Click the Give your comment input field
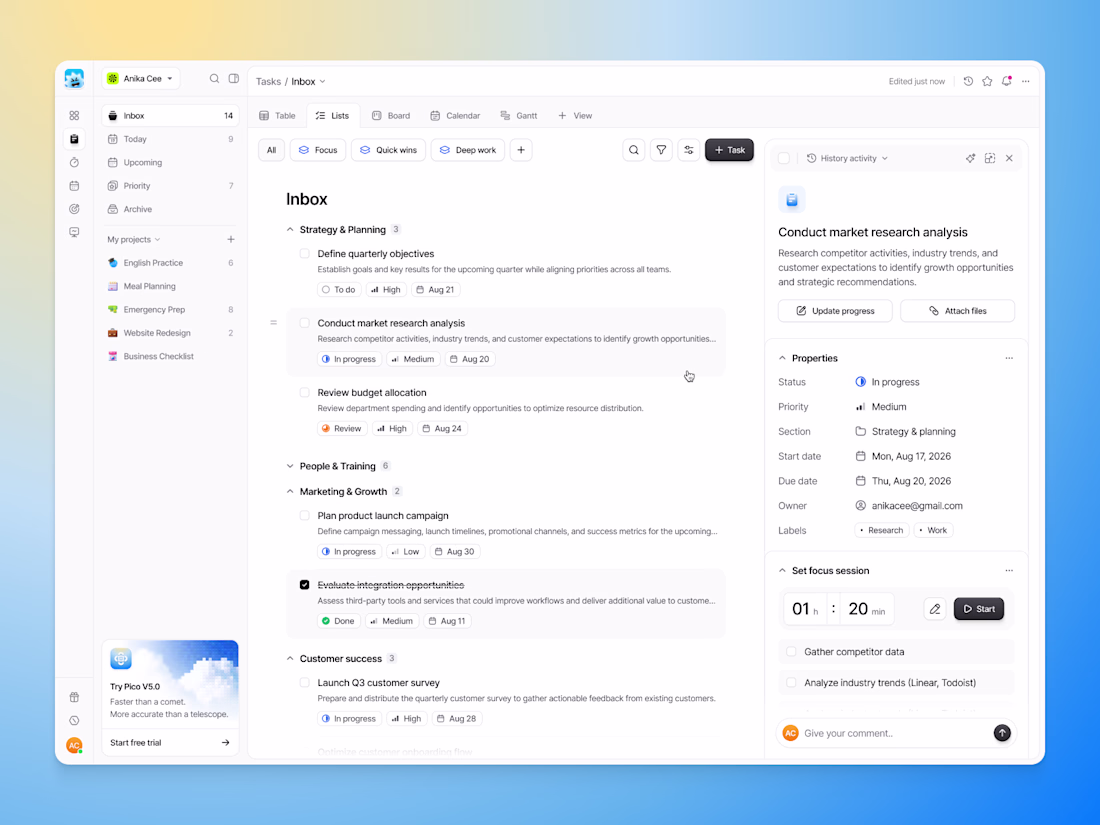This screenshot has width=1100, height=825. point(894,733)
